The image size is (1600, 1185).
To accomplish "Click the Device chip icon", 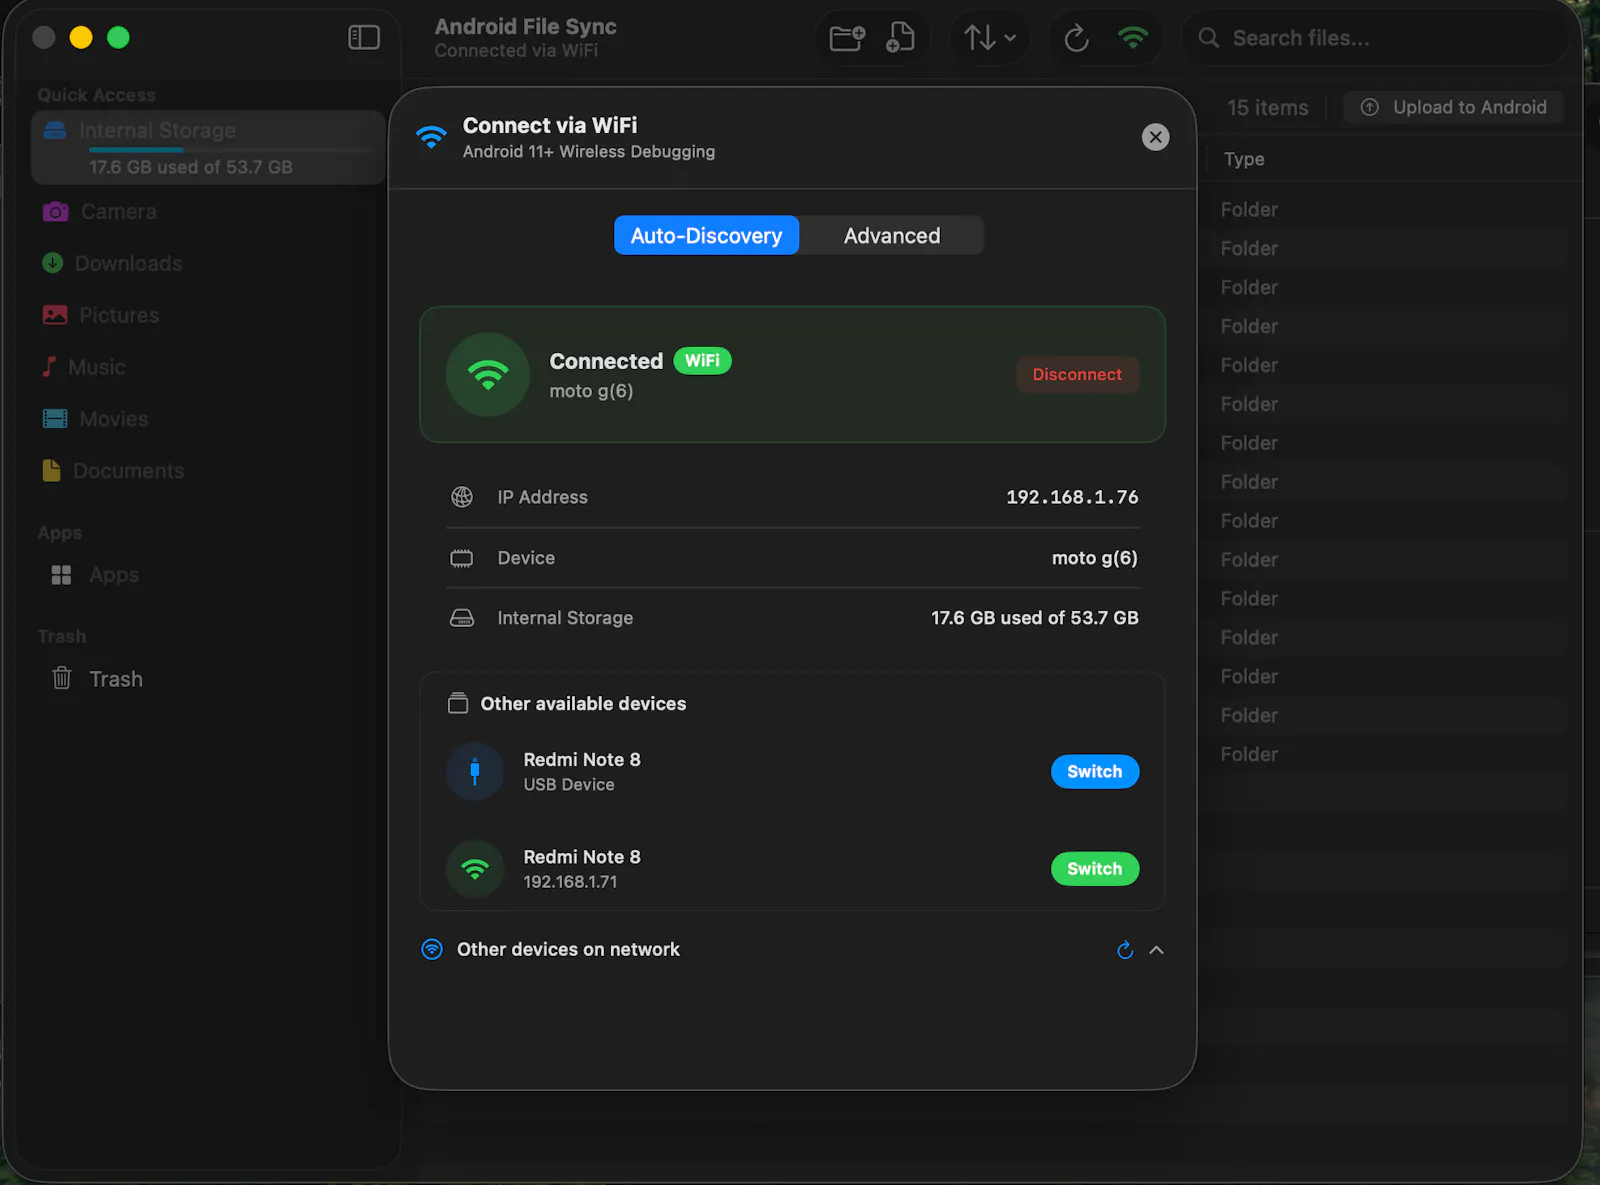I will tap(462, 558).
